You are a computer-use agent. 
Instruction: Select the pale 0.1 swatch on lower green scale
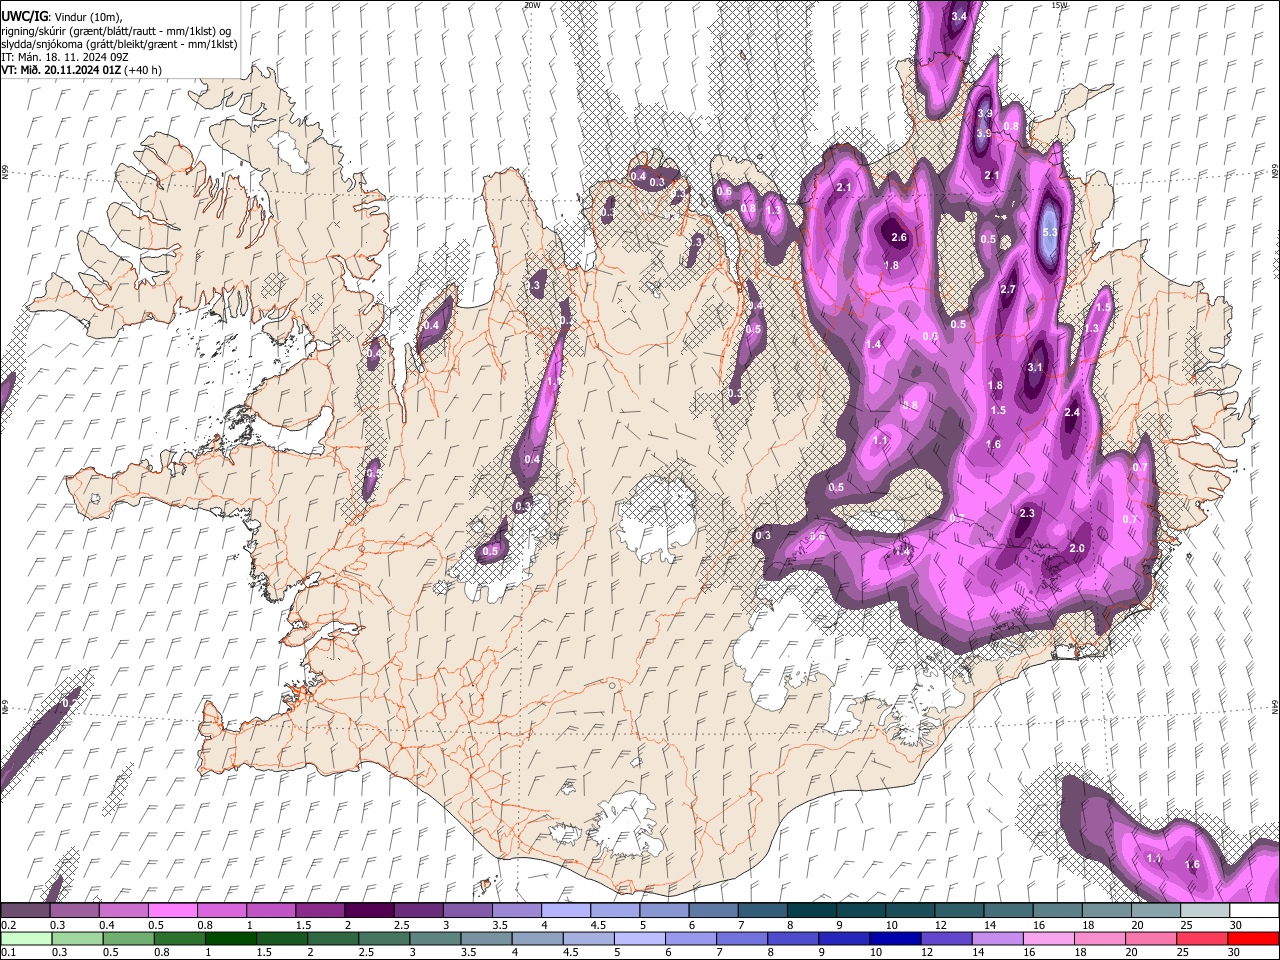point(26,938)
